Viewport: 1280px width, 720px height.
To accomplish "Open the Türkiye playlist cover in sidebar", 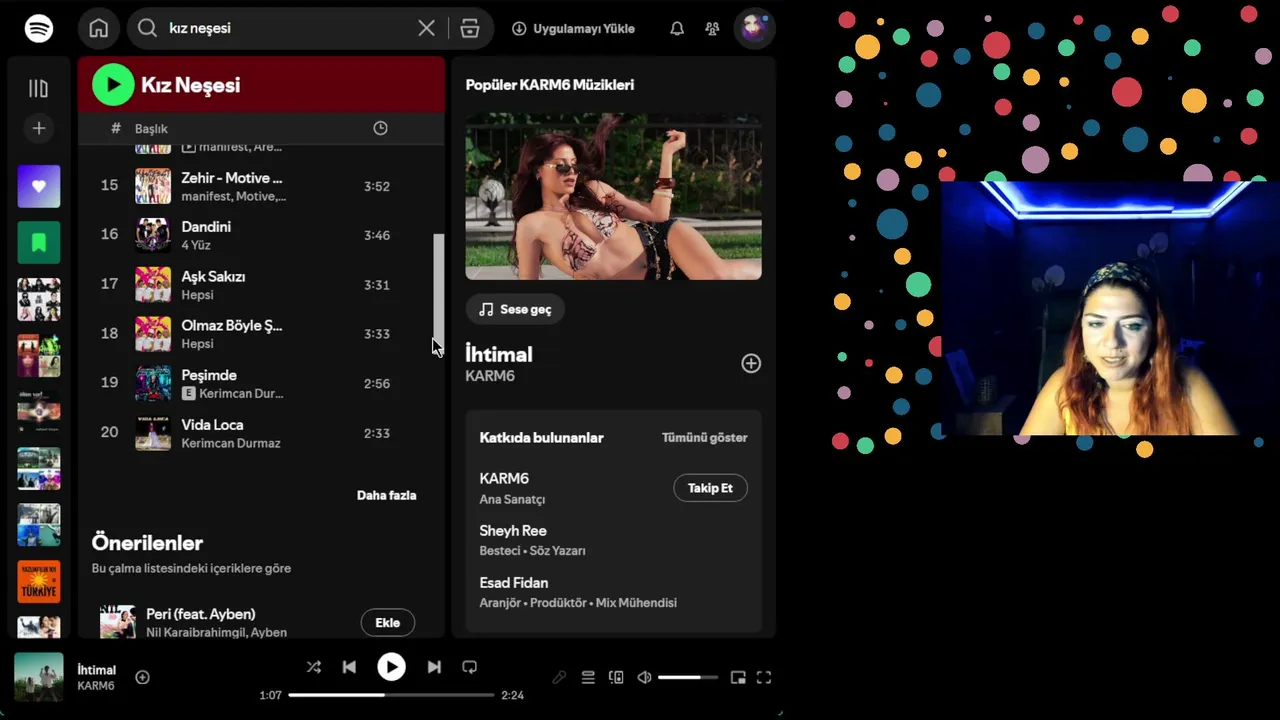I will click(38, 581).
